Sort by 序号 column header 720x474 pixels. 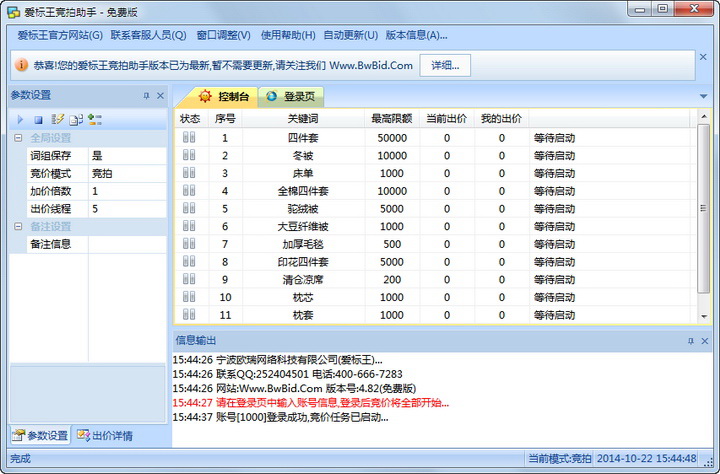tap(225, 119)
